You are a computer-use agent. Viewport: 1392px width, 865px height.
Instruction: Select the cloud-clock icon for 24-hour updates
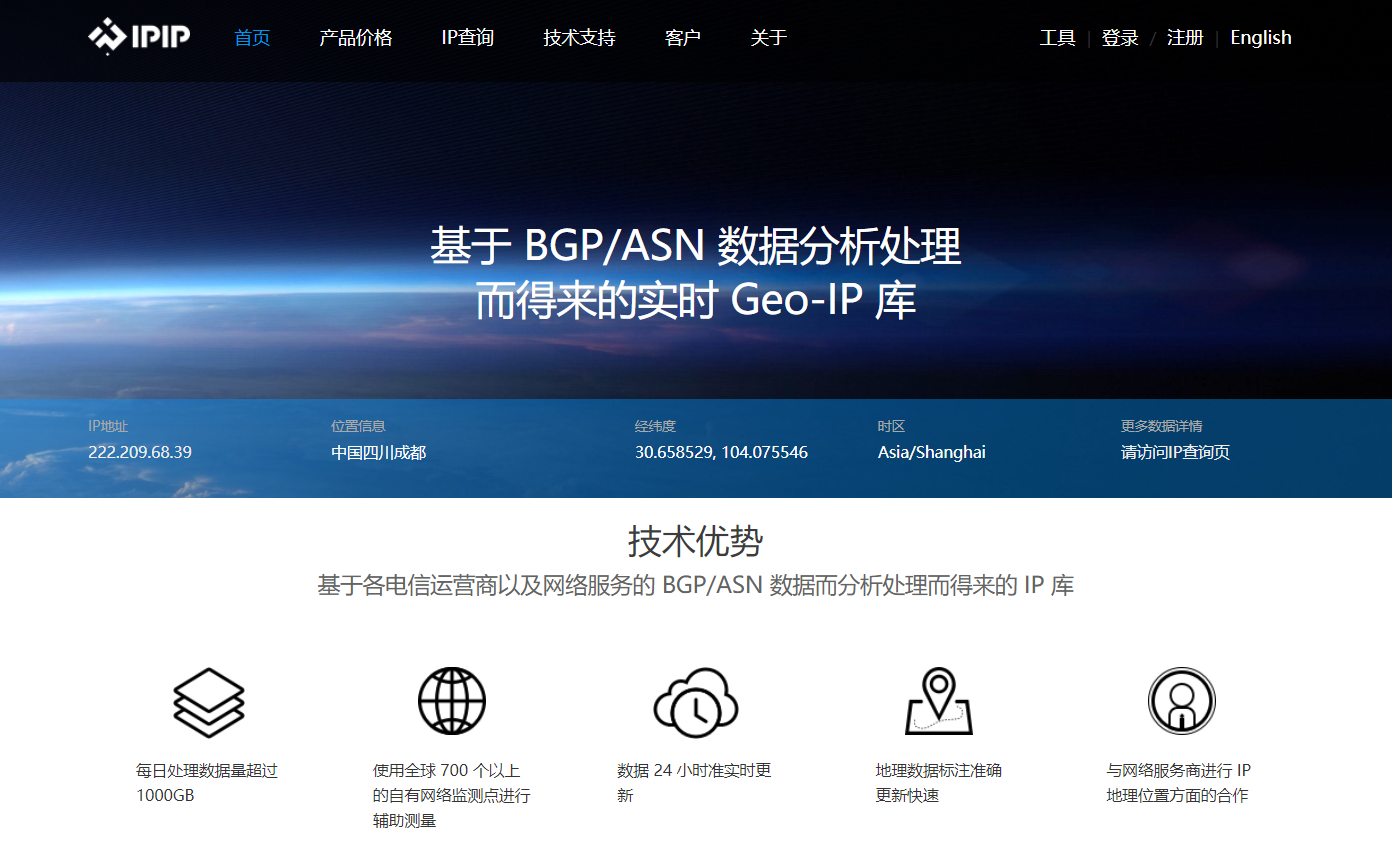tap(696, 701)
